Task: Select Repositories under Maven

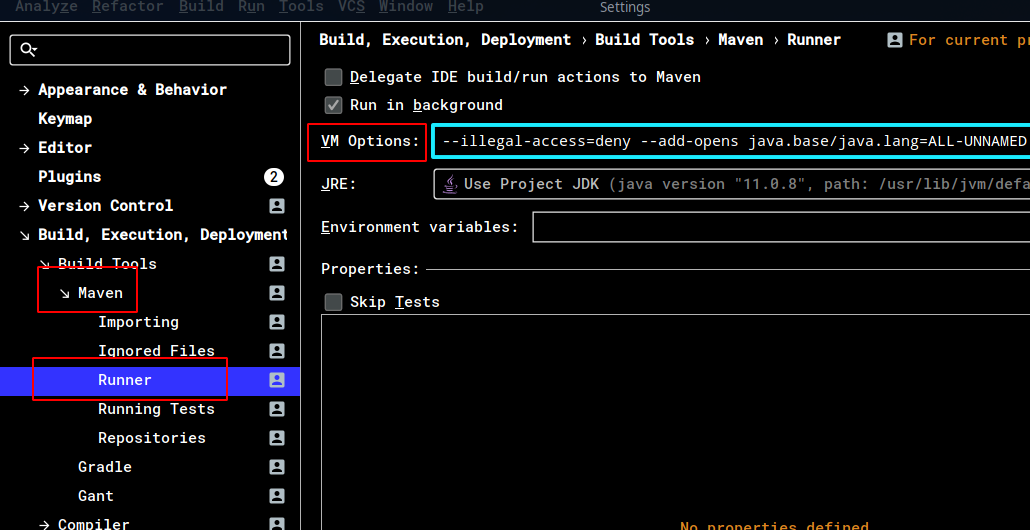Action: coord(152,437)
